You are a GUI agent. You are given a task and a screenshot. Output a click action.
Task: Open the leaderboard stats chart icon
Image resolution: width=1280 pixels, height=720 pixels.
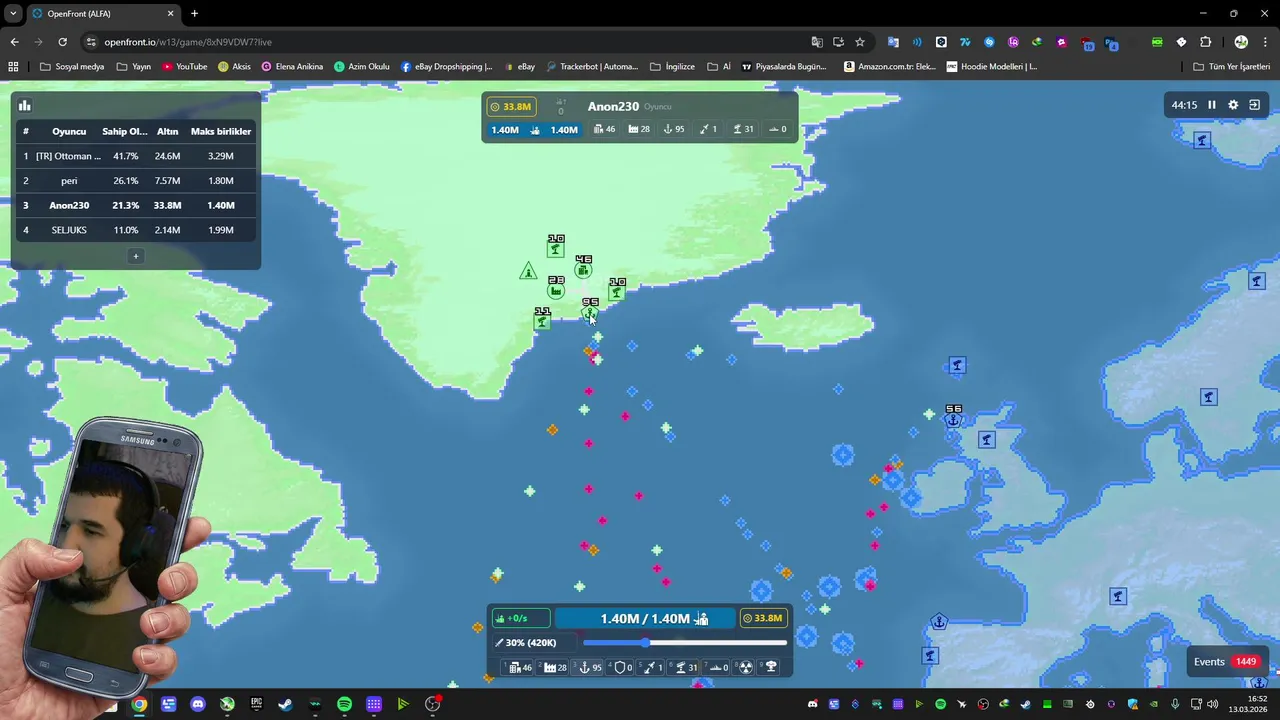24,105
